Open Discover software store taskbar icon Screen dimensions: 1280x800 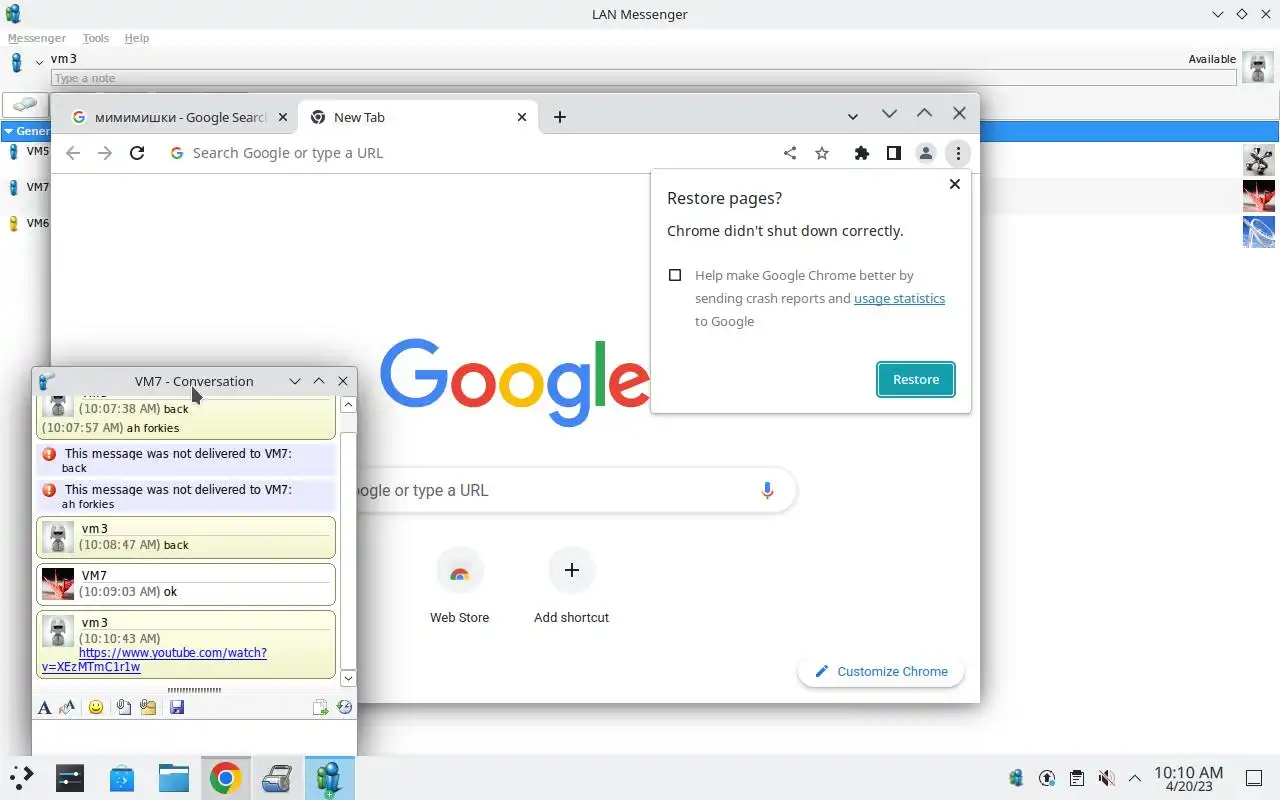122,778
